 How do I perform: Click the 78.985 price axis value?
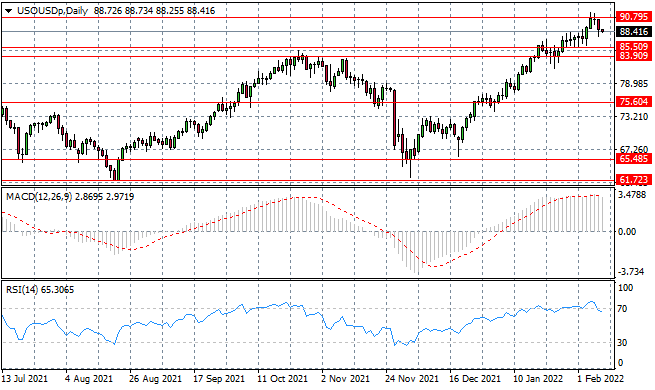point(634,84)
